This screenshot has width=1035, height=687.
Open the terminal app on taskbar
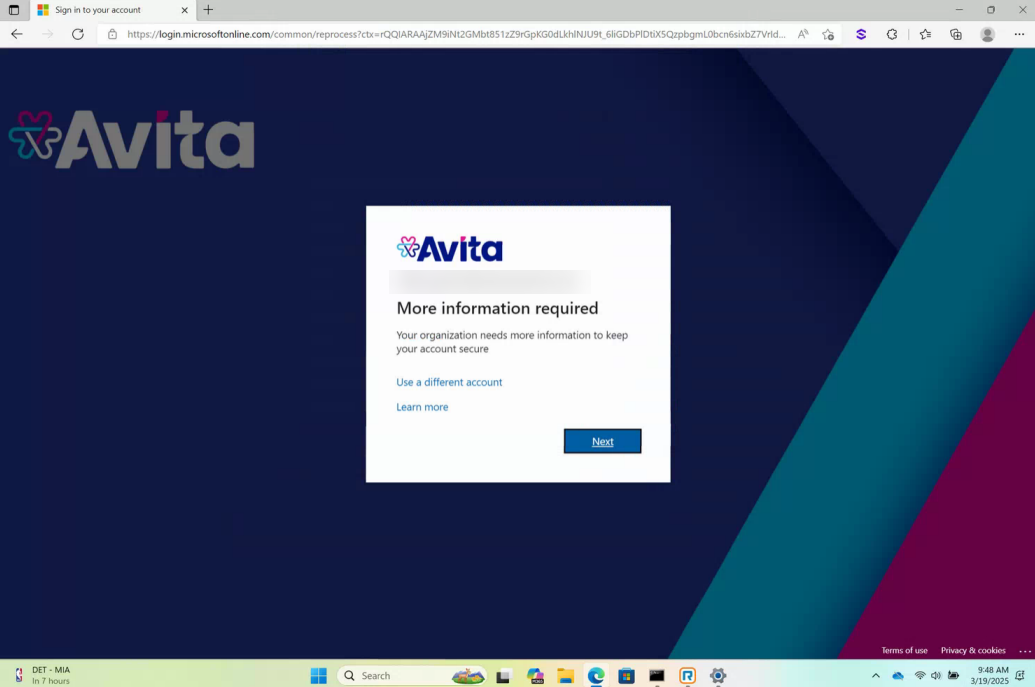coord(657,675)
